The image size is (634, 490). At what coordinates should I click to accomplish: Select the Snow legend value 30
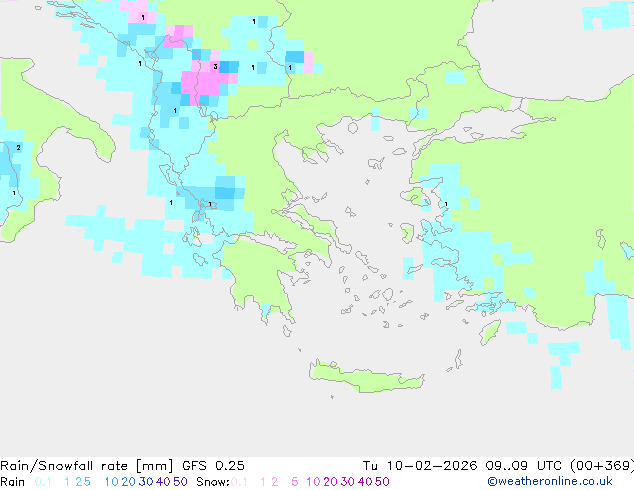(x=348, y=482)
